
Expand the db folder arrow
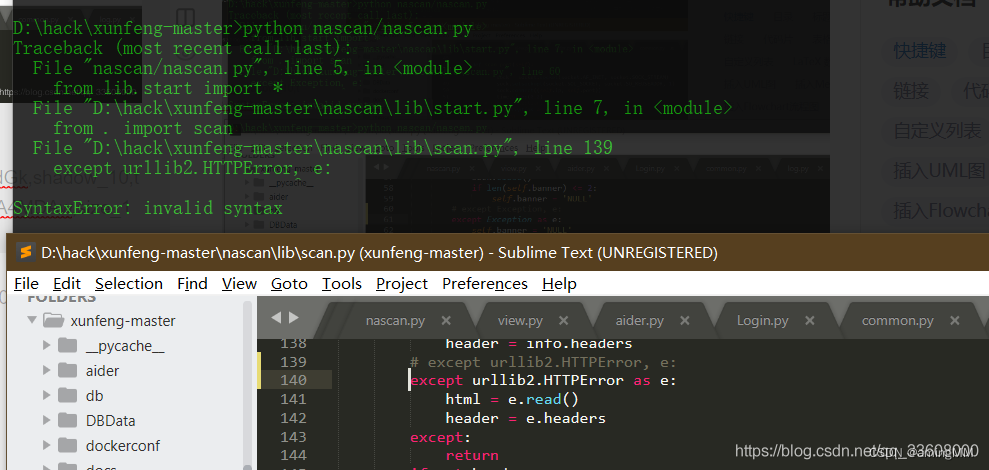pyautogui.click(x=47, y=396)
